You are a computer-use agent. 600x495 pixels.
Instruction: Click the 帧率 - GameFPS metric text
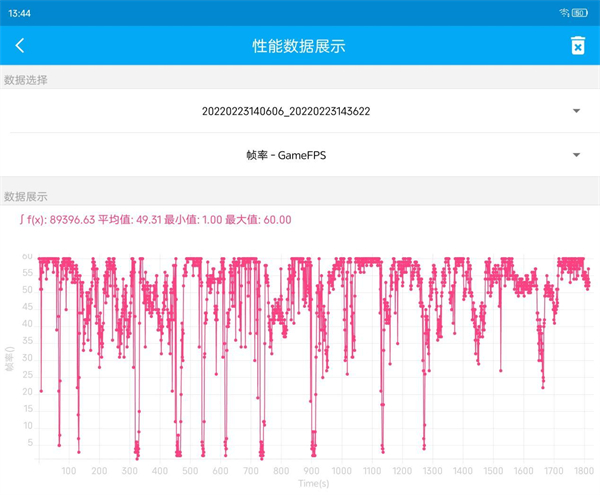click(x=285, y=155)
